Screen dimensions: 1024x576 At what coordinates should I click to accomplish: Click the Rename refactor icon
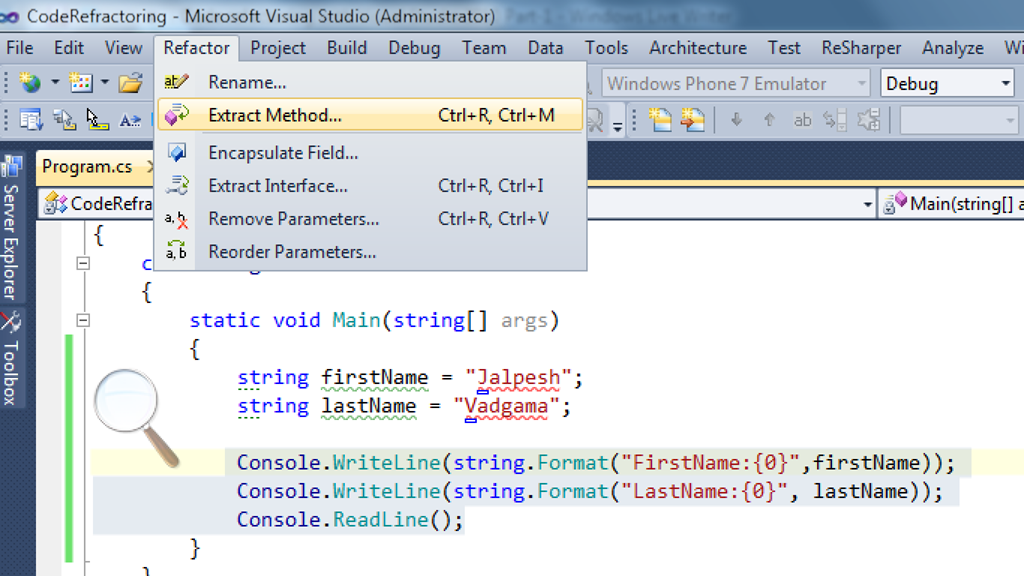(176, 82)
